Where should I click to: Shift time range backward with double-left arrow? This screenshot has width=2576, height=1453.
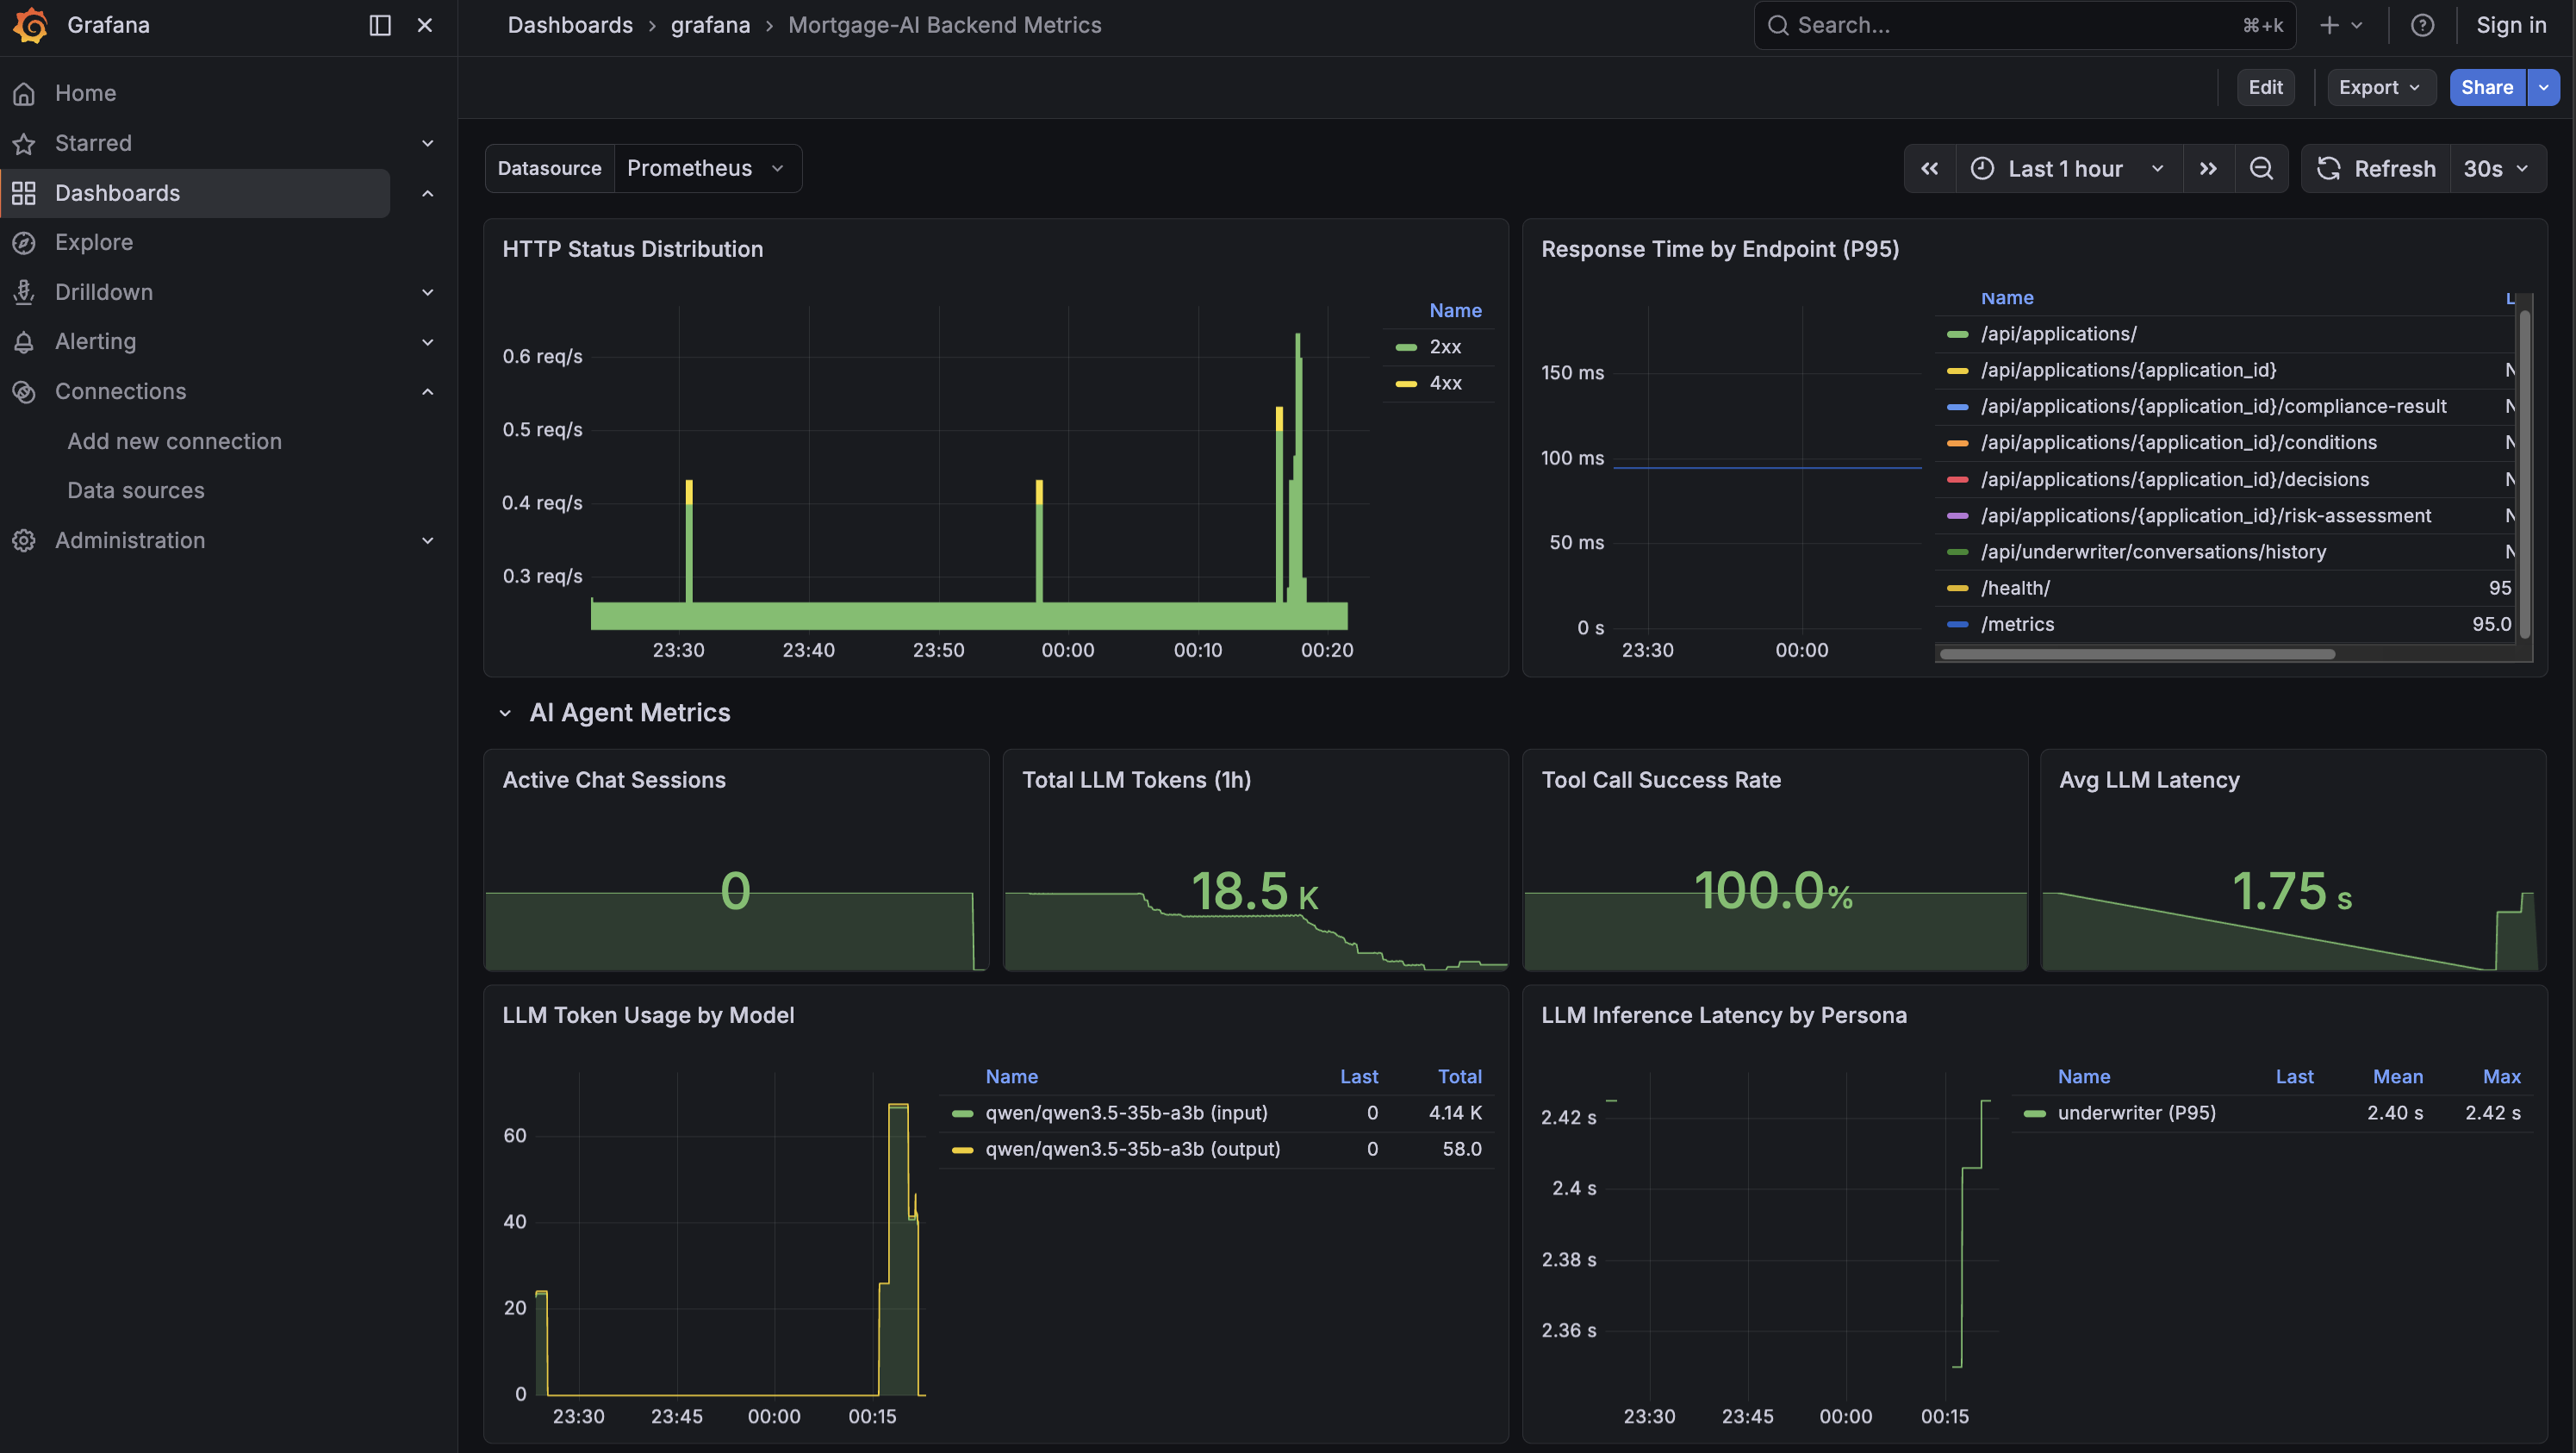pos(1929,168)
